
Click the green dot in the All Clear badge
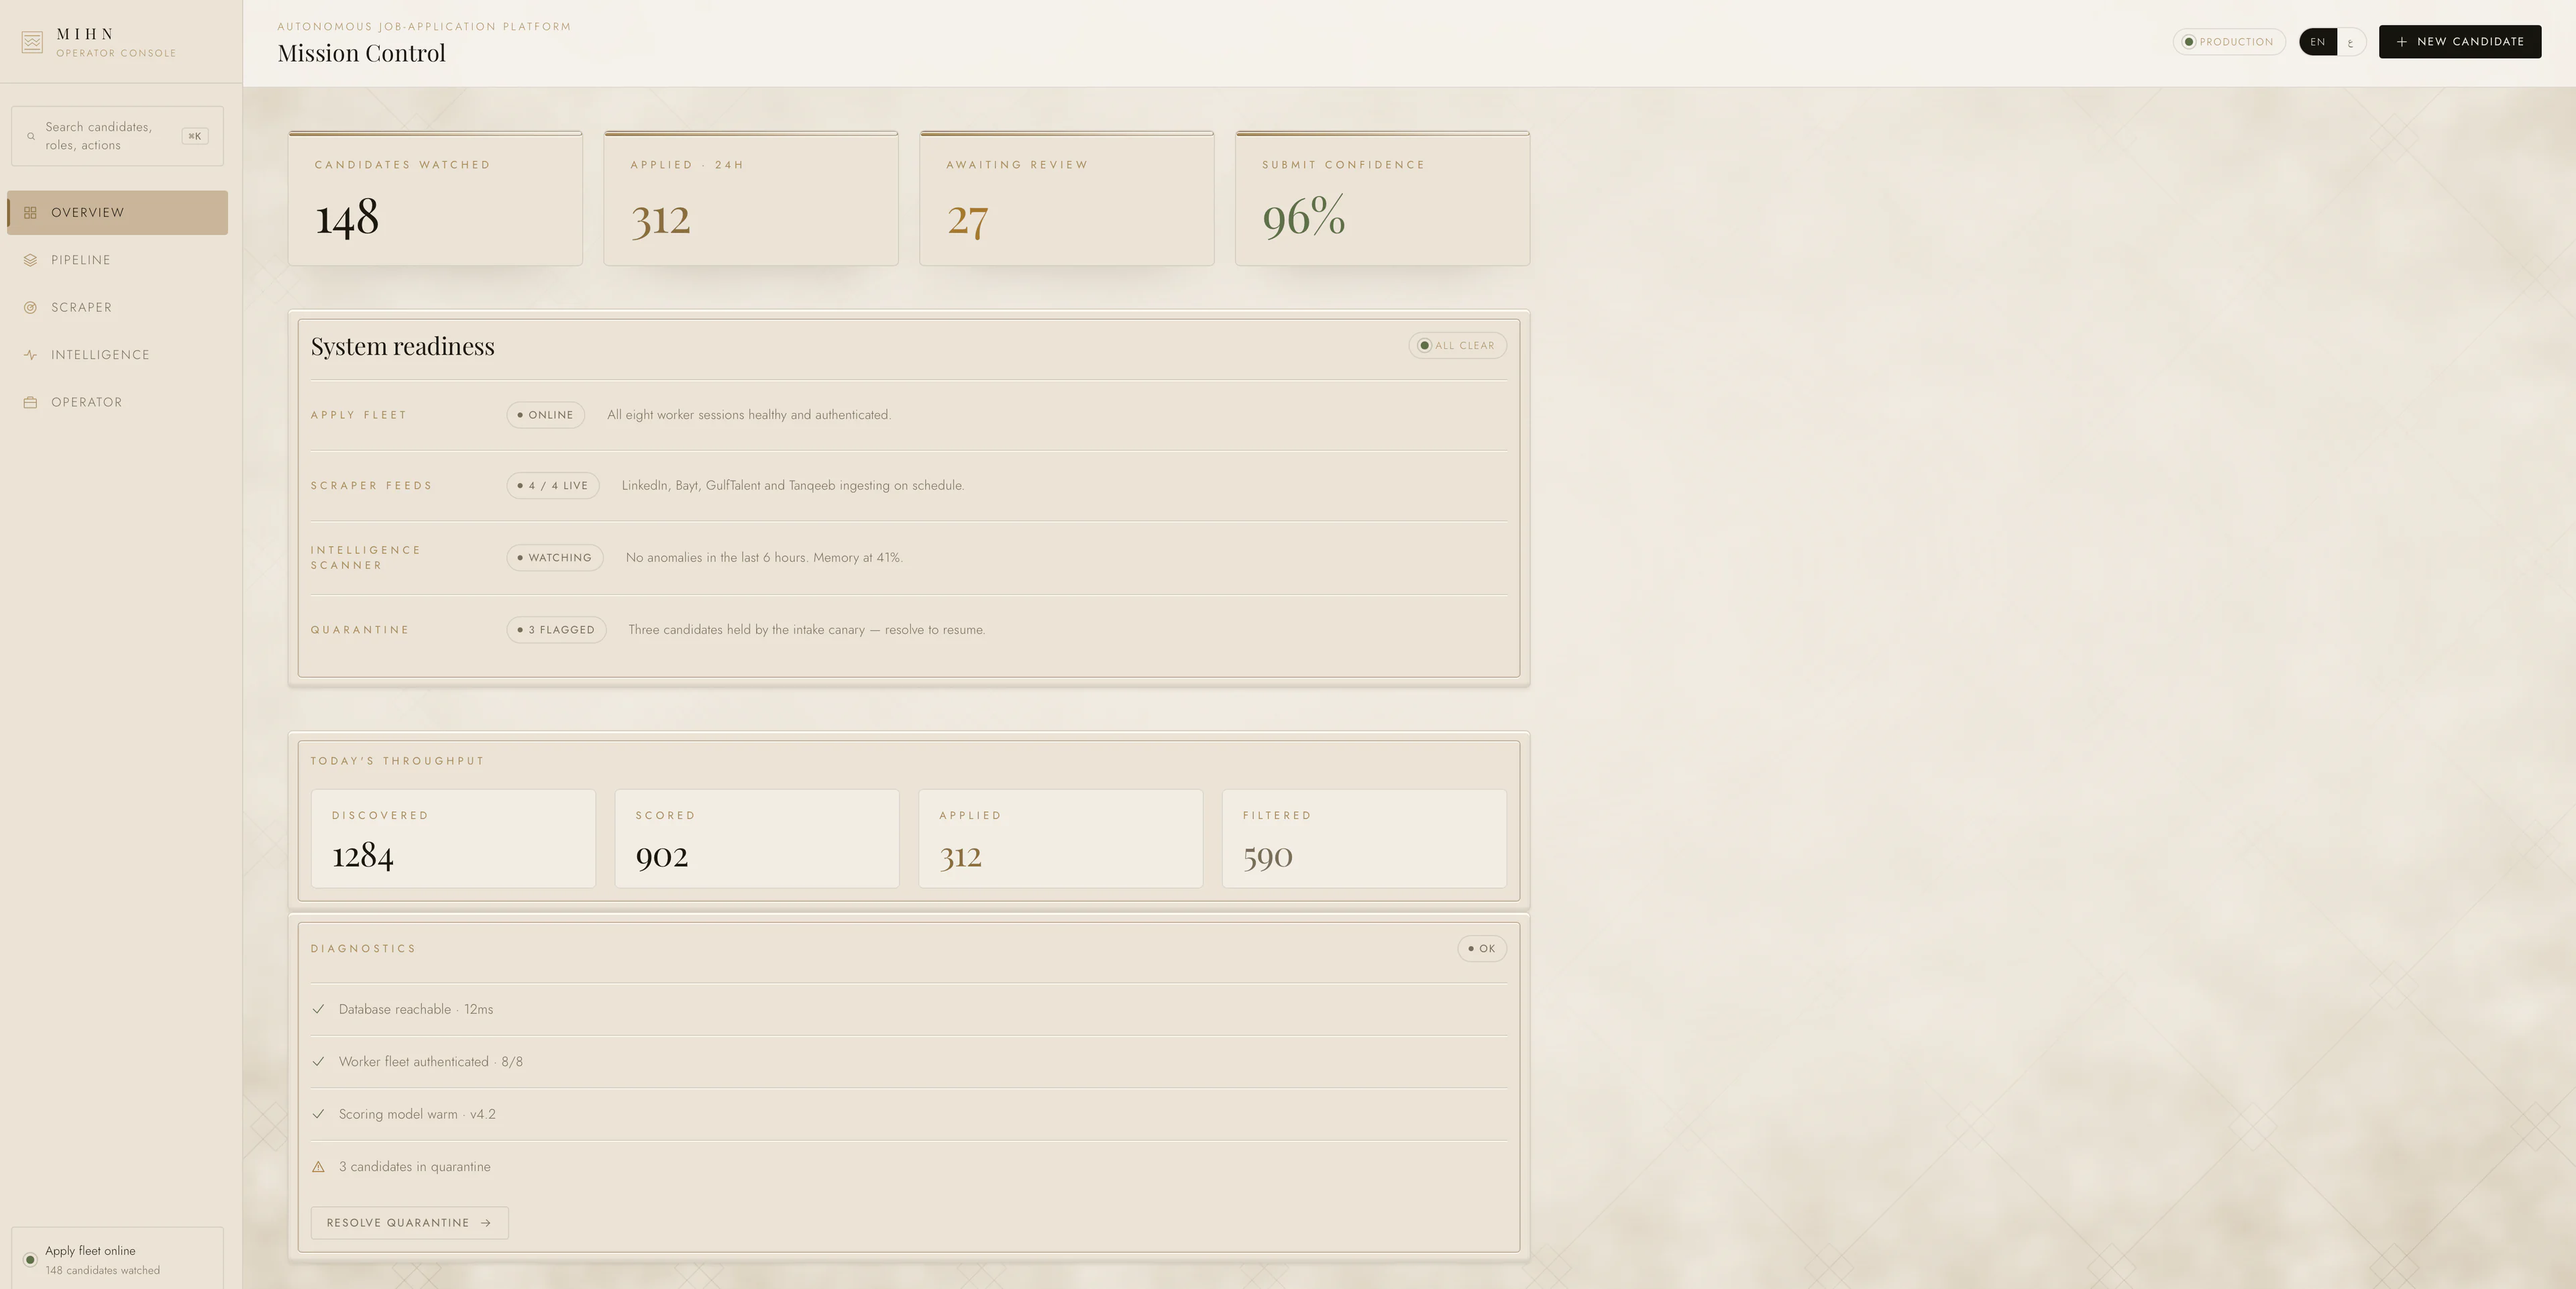[1425, 346]
